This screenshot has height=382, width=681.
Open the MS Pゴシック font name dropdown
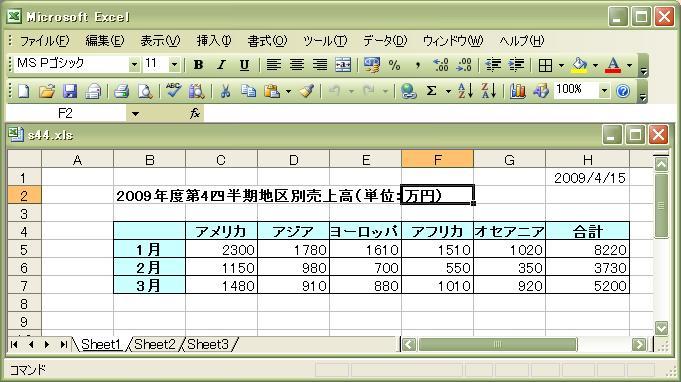134,65
